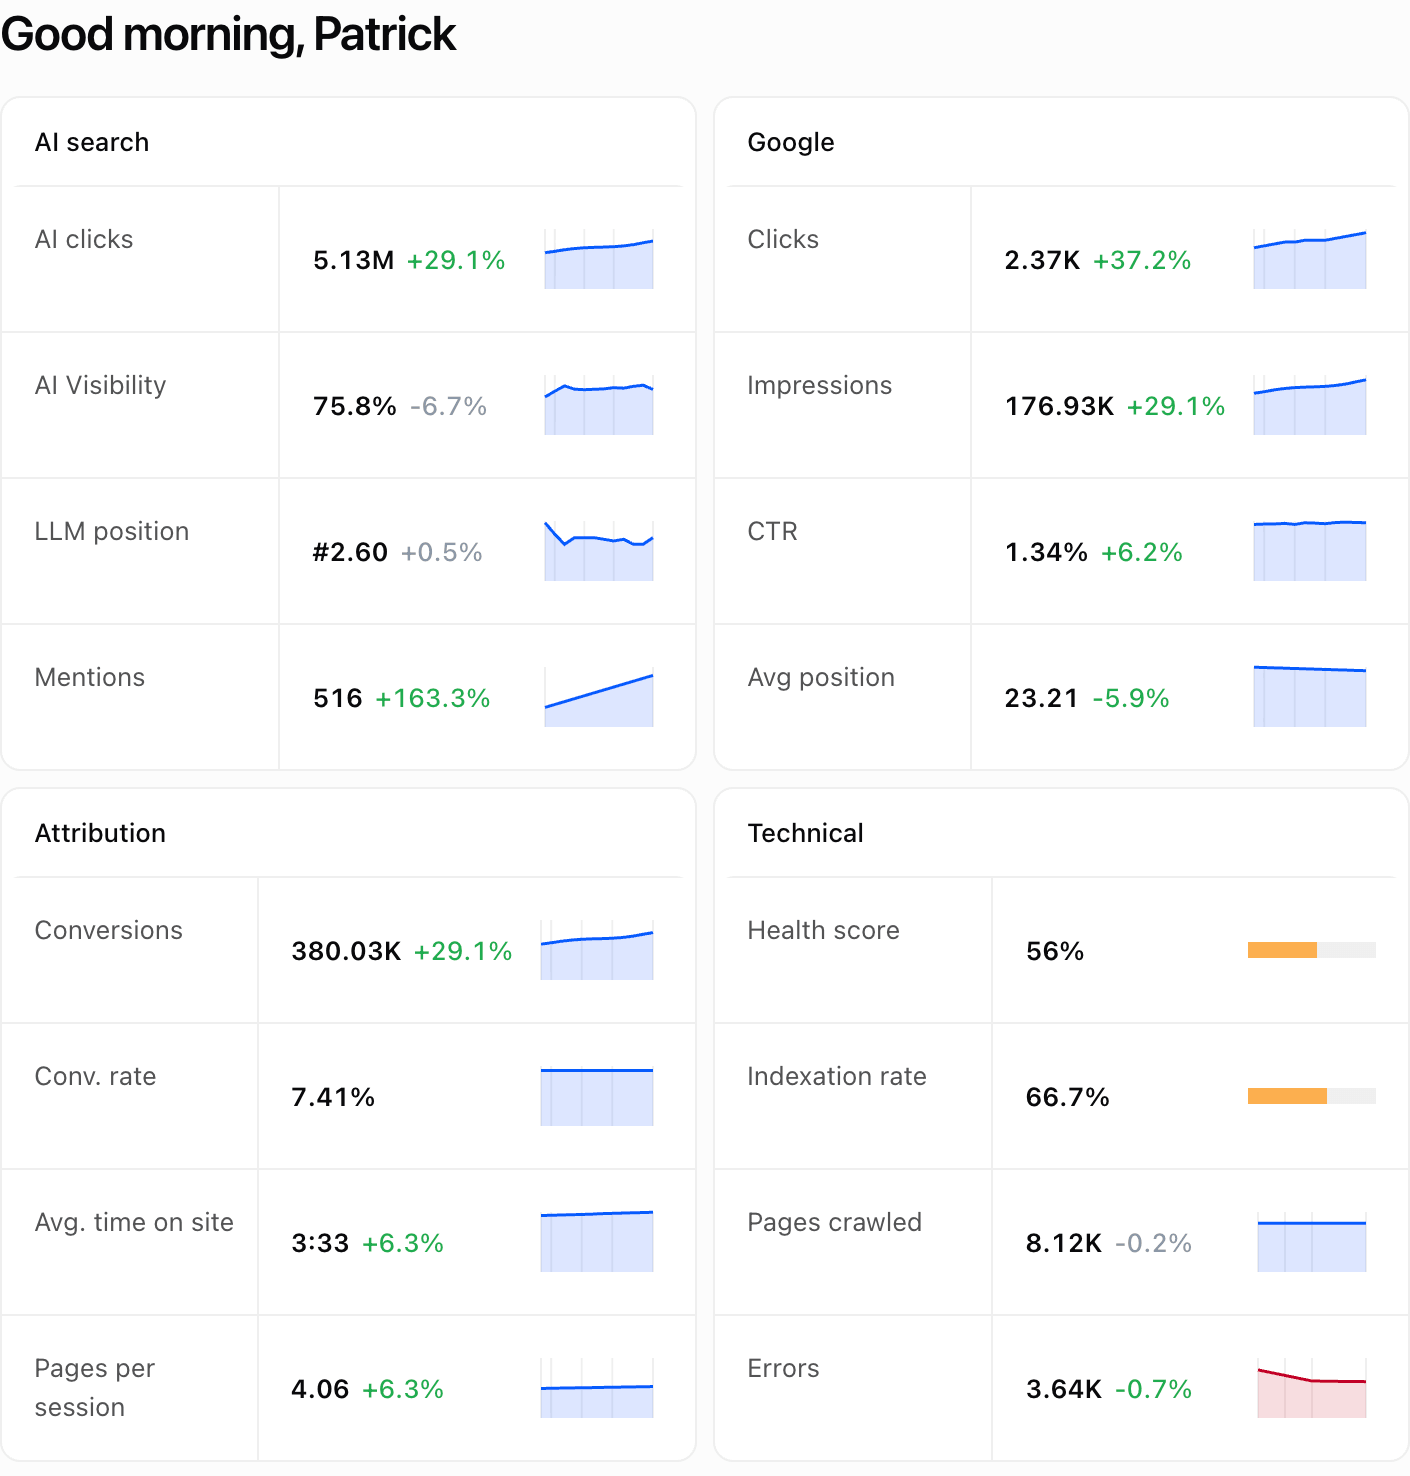The image size is (1410, 1476).
Task: Click the Pages per session label
Action: [95, 1387]
